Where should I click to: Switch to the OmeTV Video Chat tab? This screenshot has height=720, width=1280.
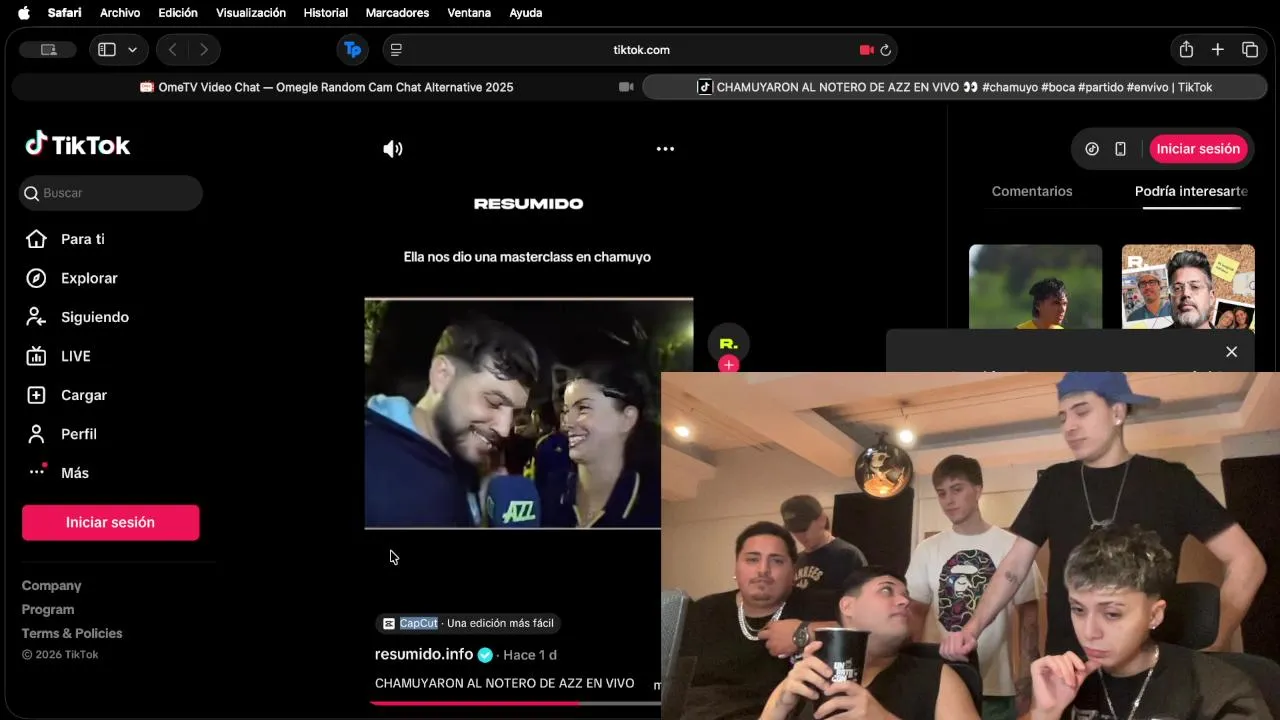pos(326,87)
